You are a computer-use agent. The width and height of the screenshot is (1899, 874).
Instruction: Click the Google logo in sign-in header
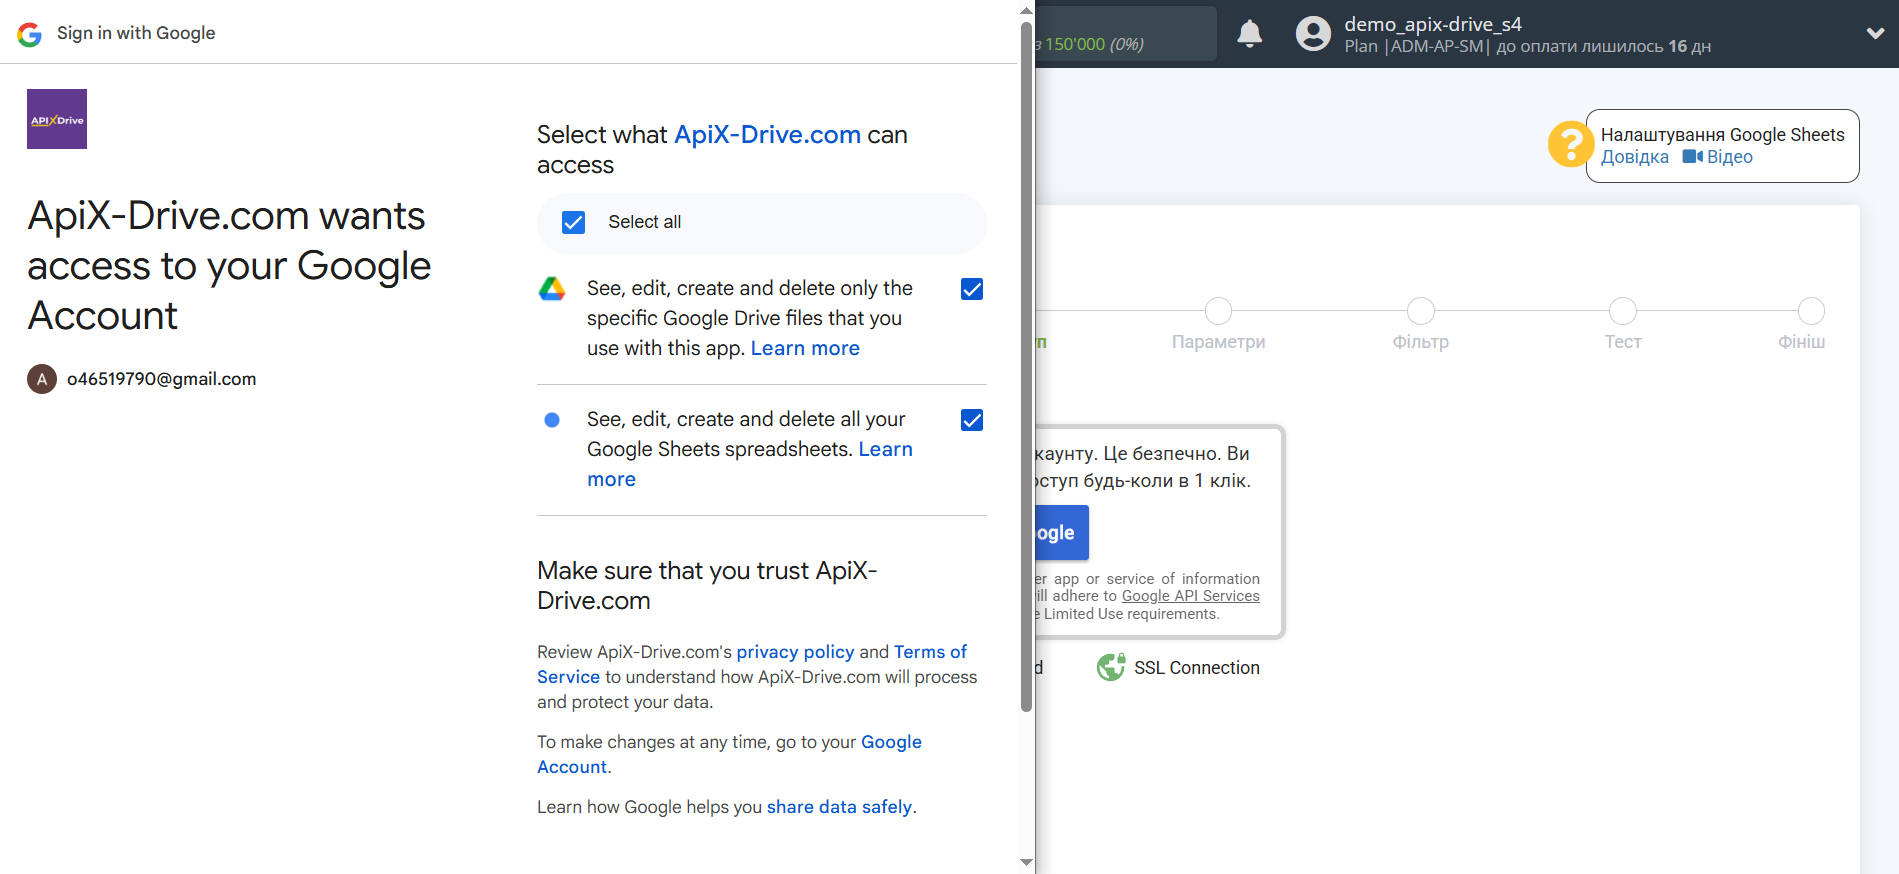(x=30, y=34)
